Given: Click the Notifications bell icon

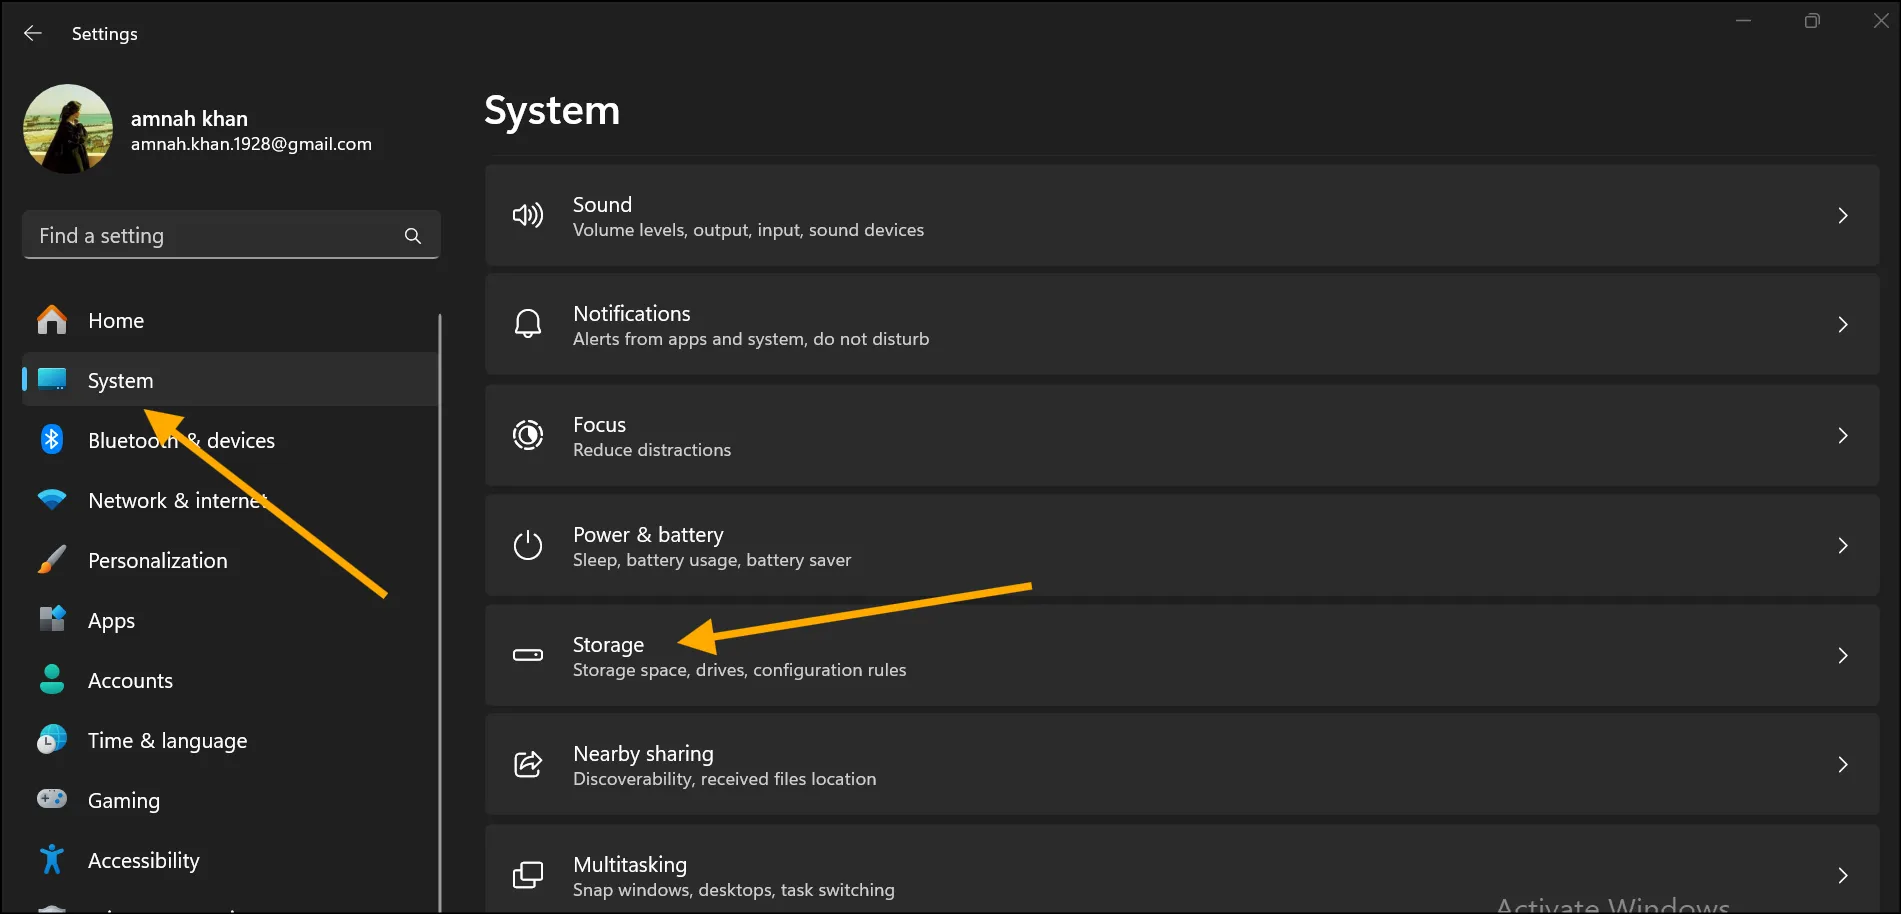Looking at the screenshot, I should [528, 324].
